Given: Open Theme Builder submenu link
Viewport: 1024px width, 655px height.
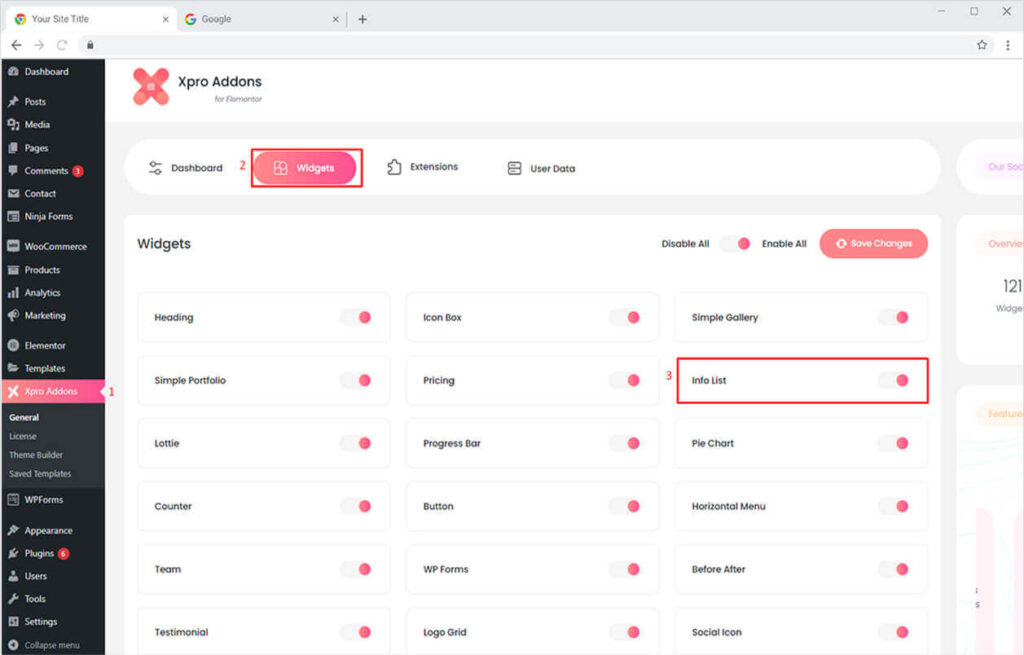Looking at the screenshot, I should [x=36, y=455].
